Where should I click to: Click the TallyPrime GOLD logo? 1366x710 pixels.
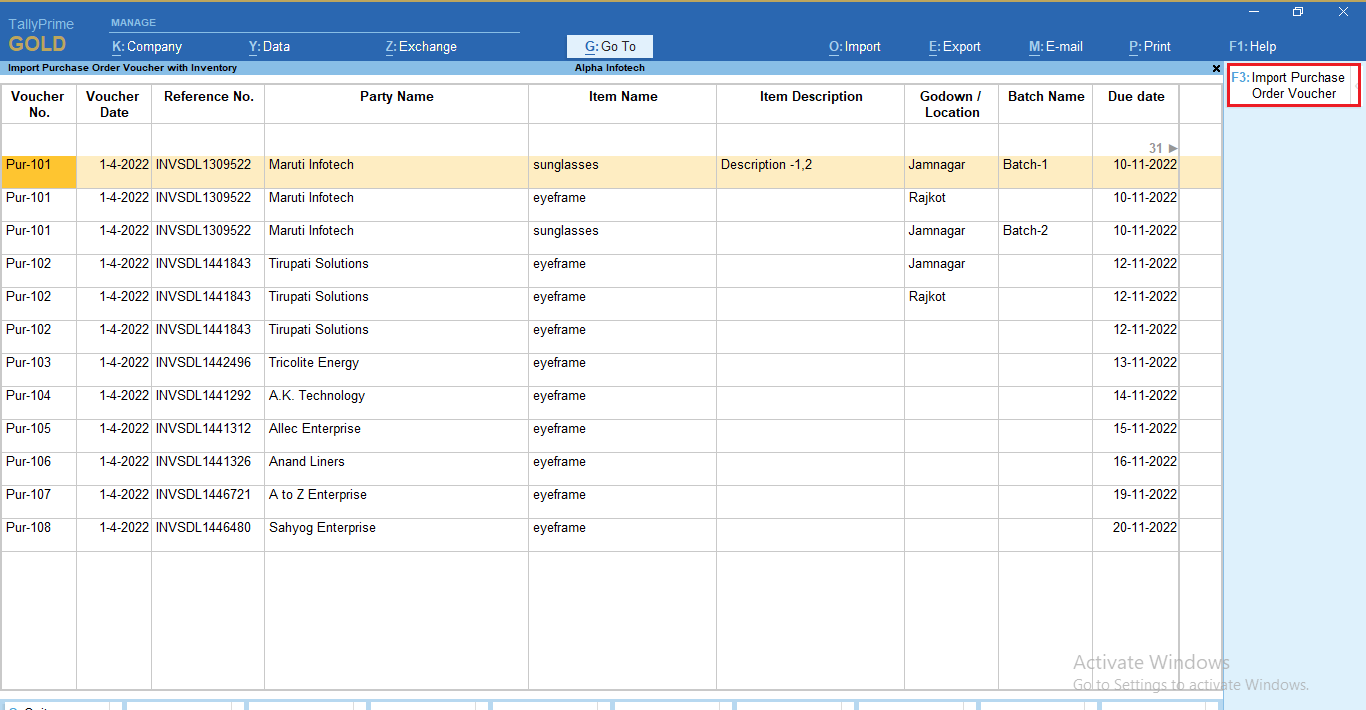point(40,31)
